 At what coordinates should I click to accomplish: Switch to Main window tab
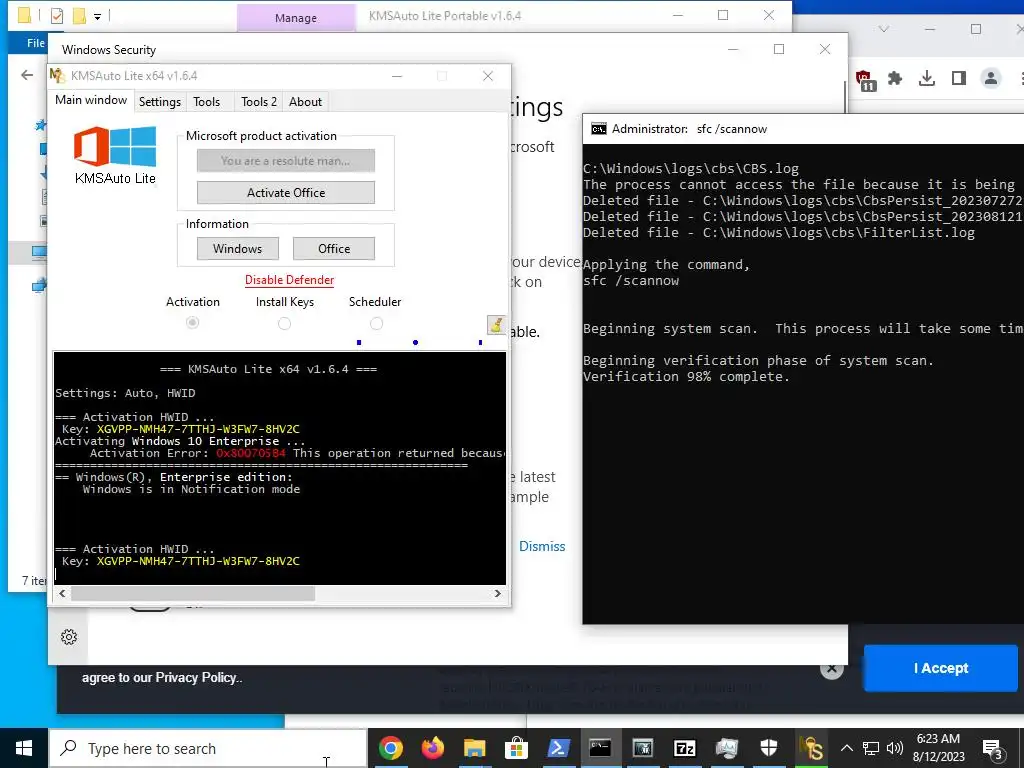coord(91,100)
